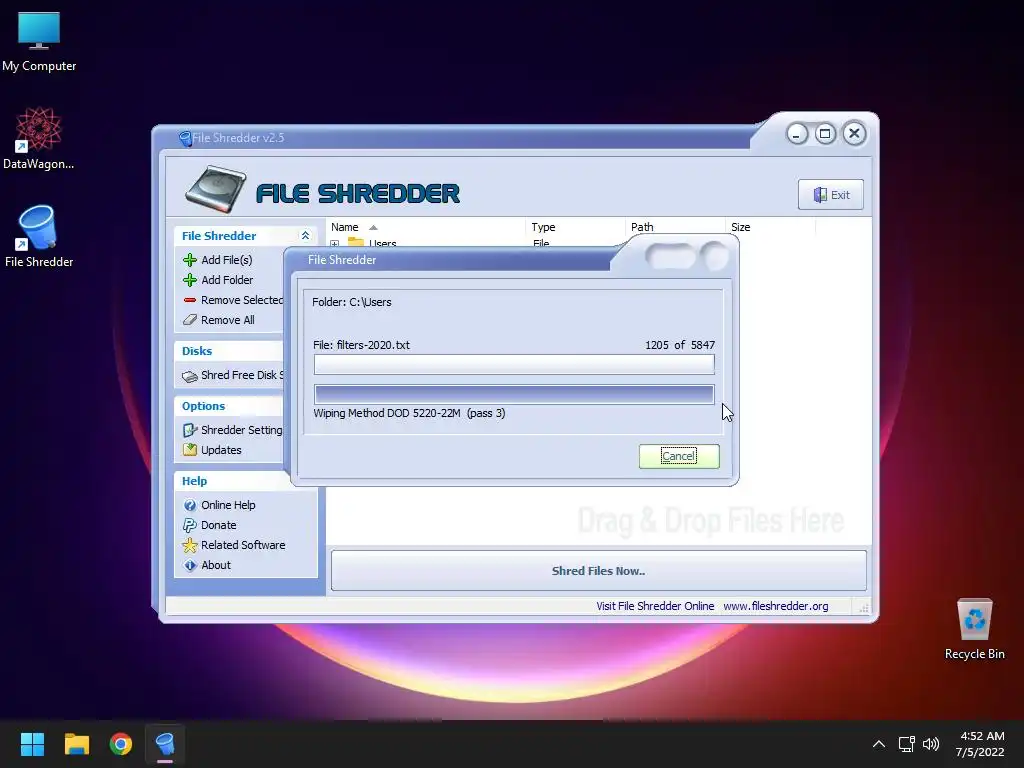Sort the list by Name column

tap(425, 227)
